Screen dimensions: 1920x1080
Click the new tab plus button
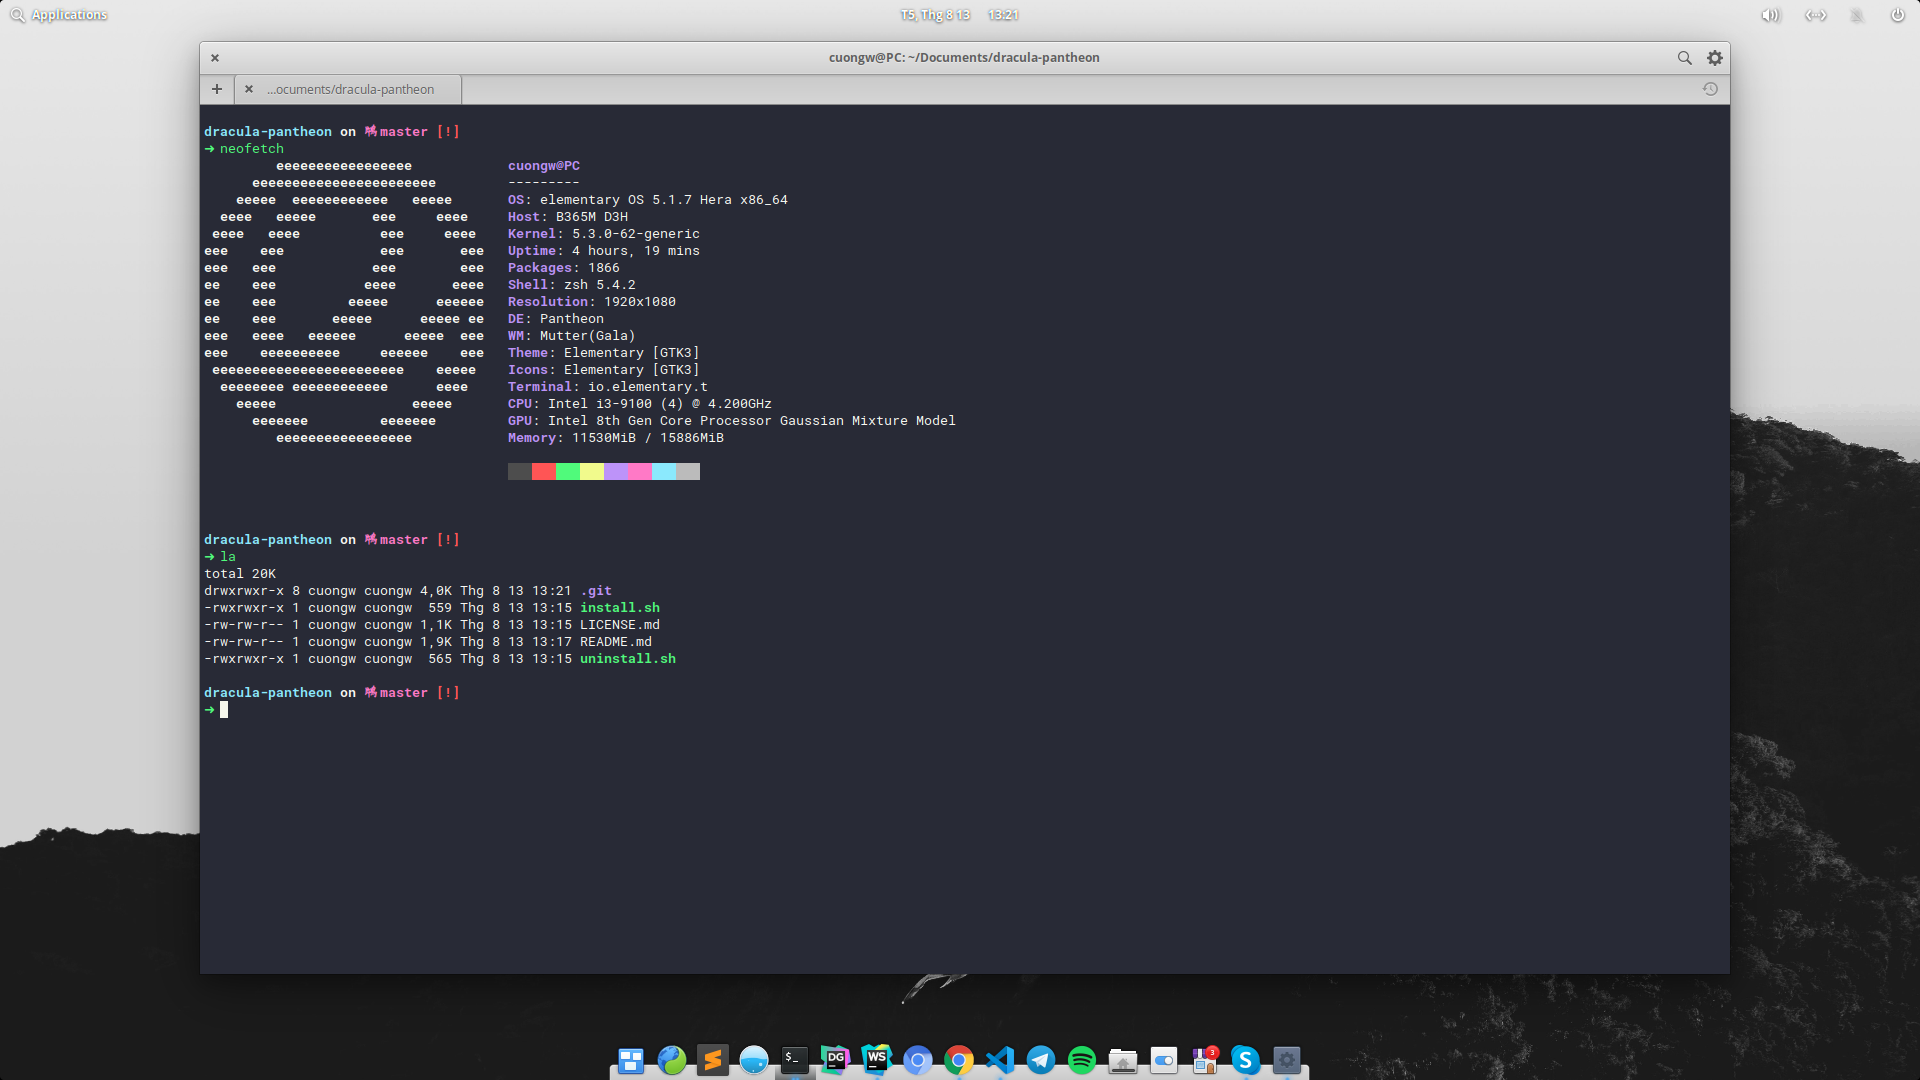coord(216,89)
